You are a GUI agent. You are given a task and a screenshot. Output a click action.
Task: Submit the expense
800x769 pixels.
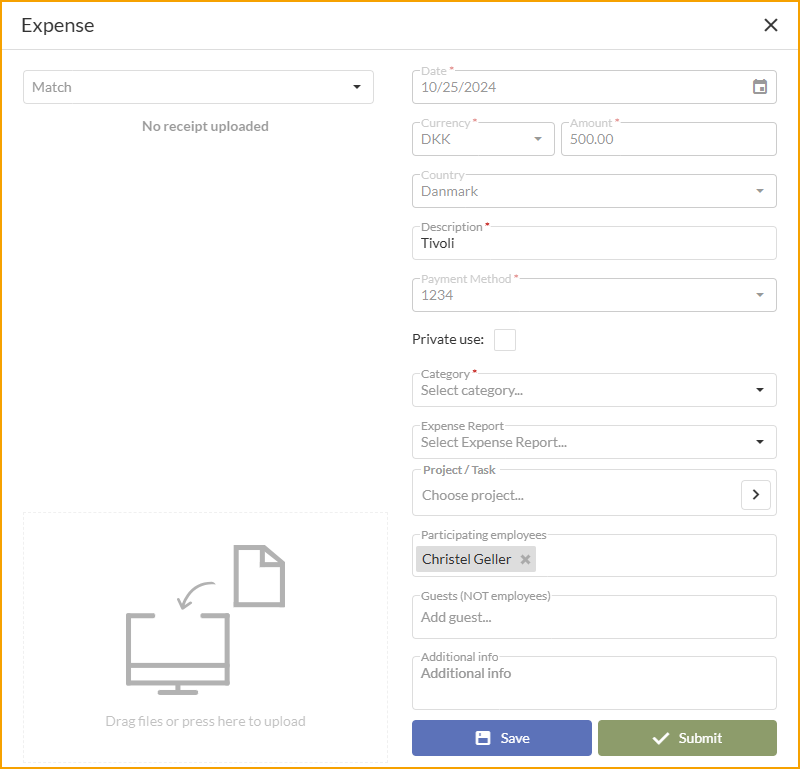coord(686,738)
